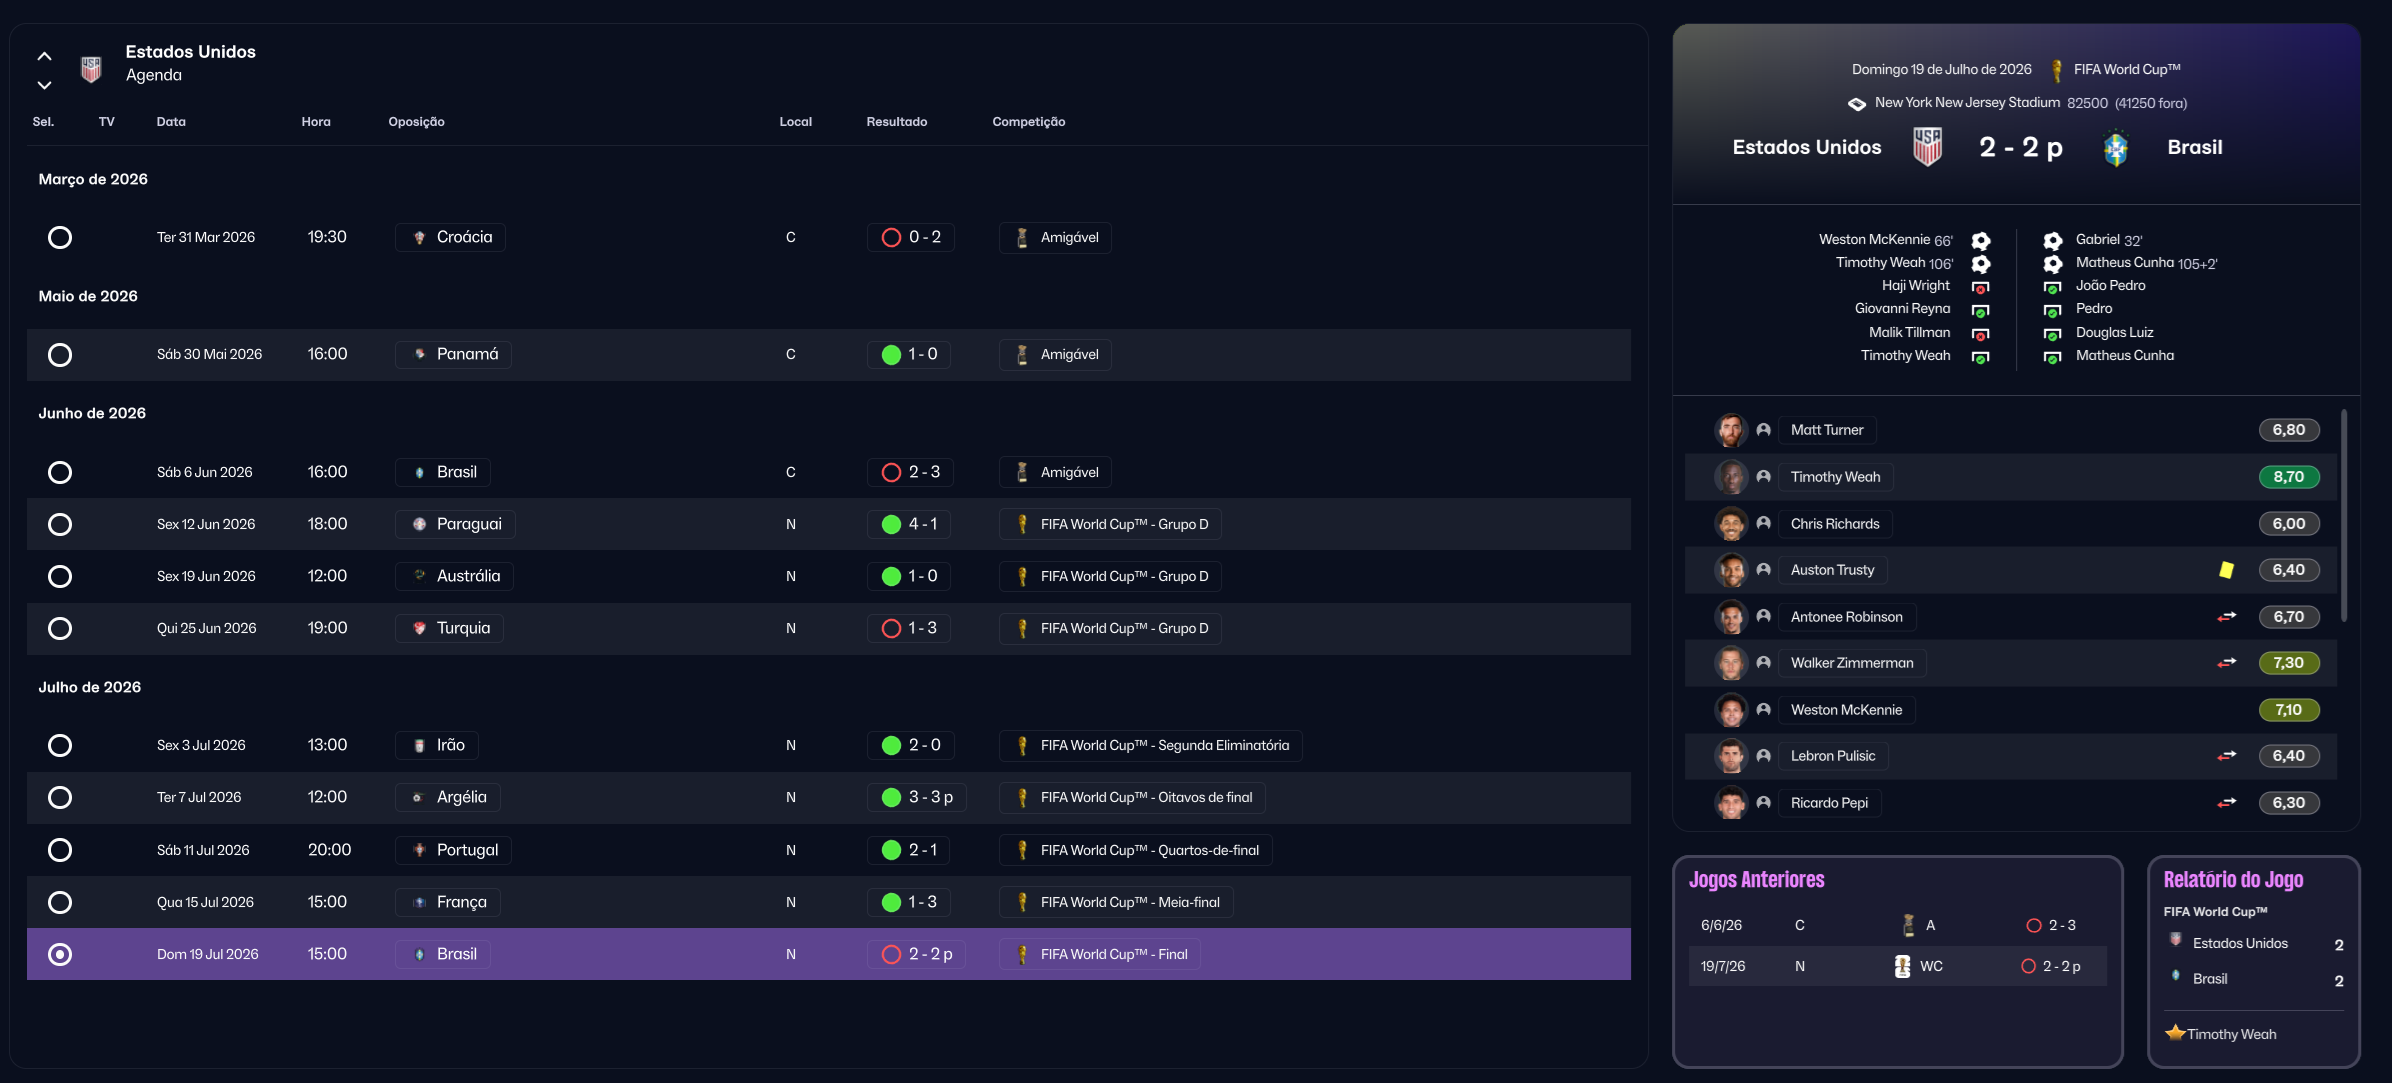Click the red loss indicator for Croácia 0-2
Image resolution: width=2392 pixels, height=1083 pixels.
[891, 238]
